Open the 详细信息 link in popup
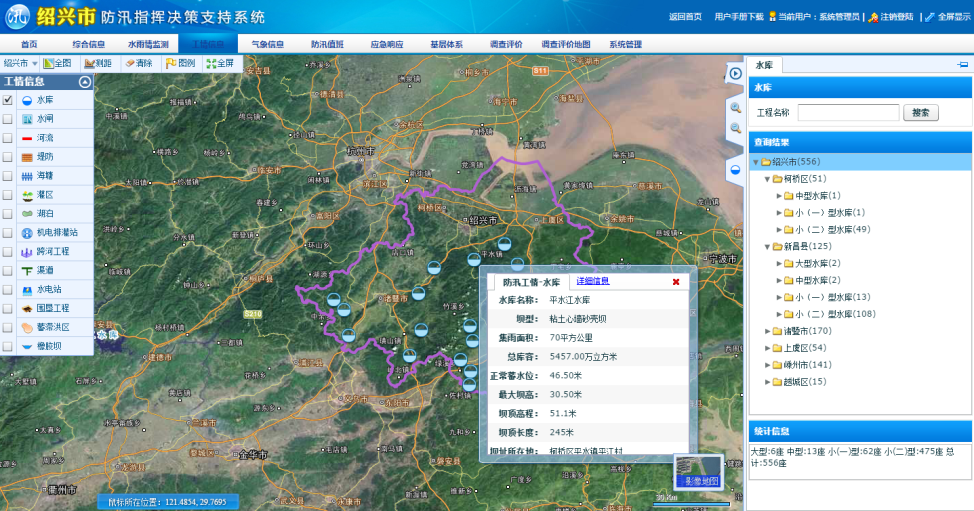The width and height of the screenshot is (974, 511). click(x=593, y=281)
